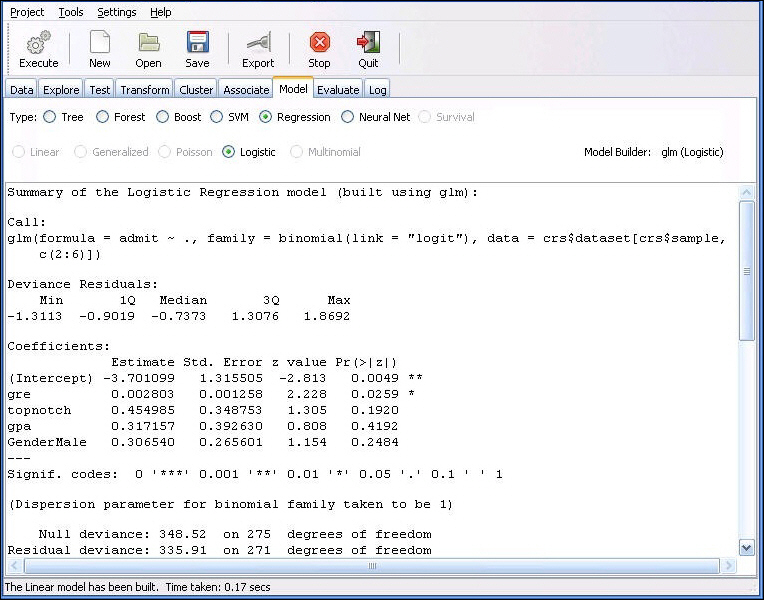Click the 'Call:' line in output

27,222
